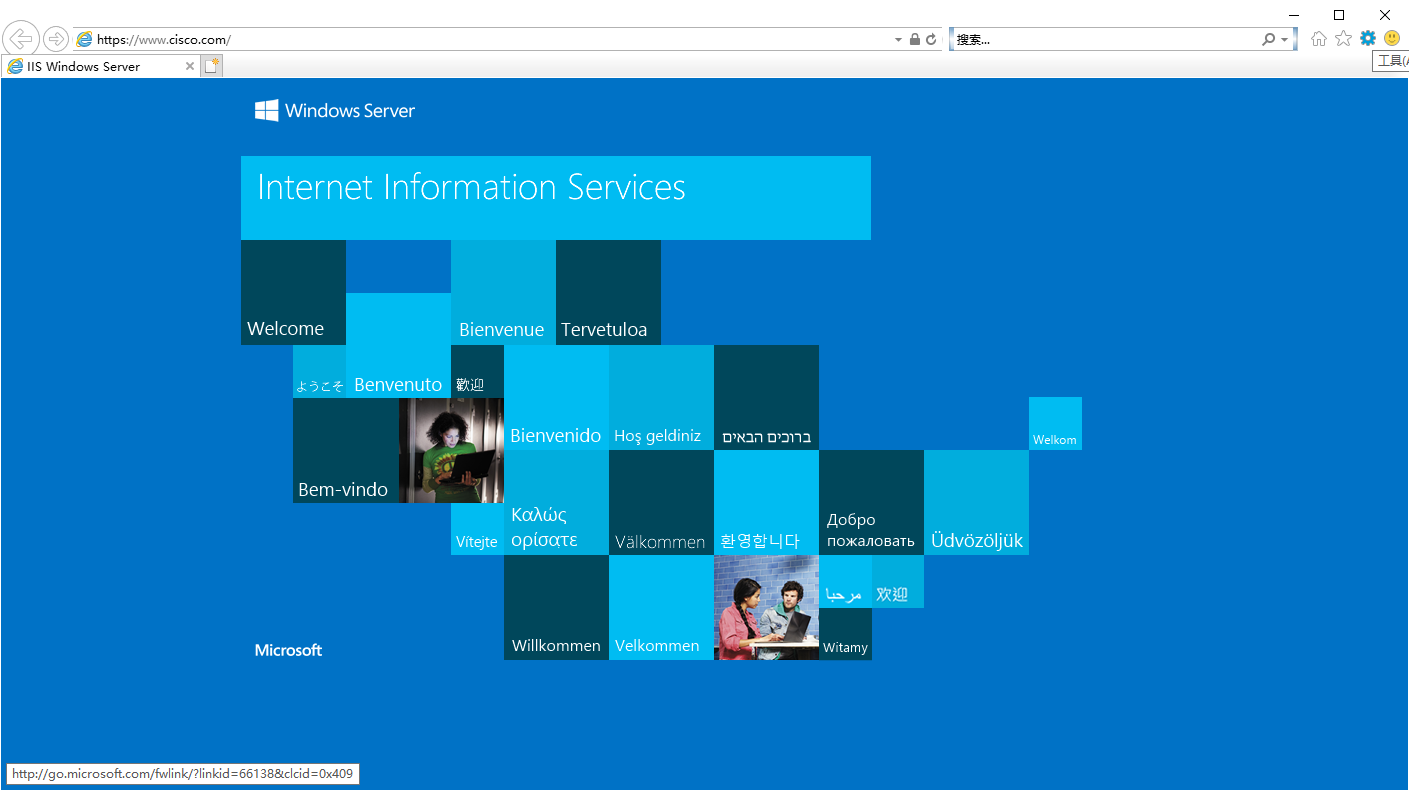The height and width of the screenshot is (791, 1409).
Task: Open the Home page icon
Action: 1319,38
